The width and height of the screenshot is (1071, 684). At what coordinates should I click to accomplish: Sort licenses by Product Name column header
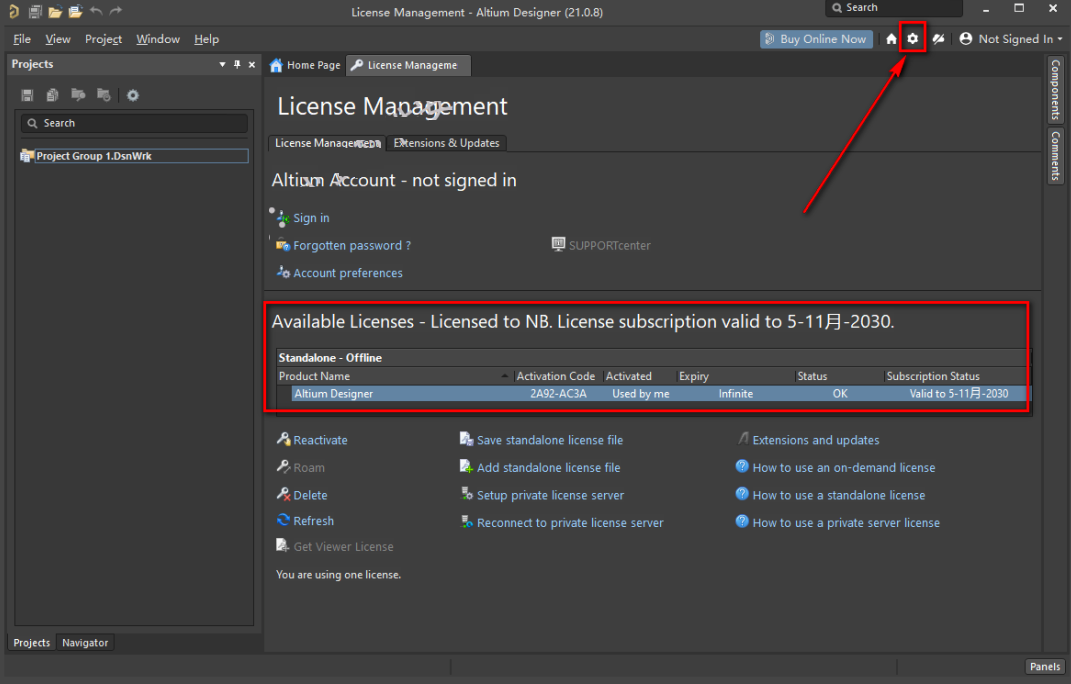(390, 376)
